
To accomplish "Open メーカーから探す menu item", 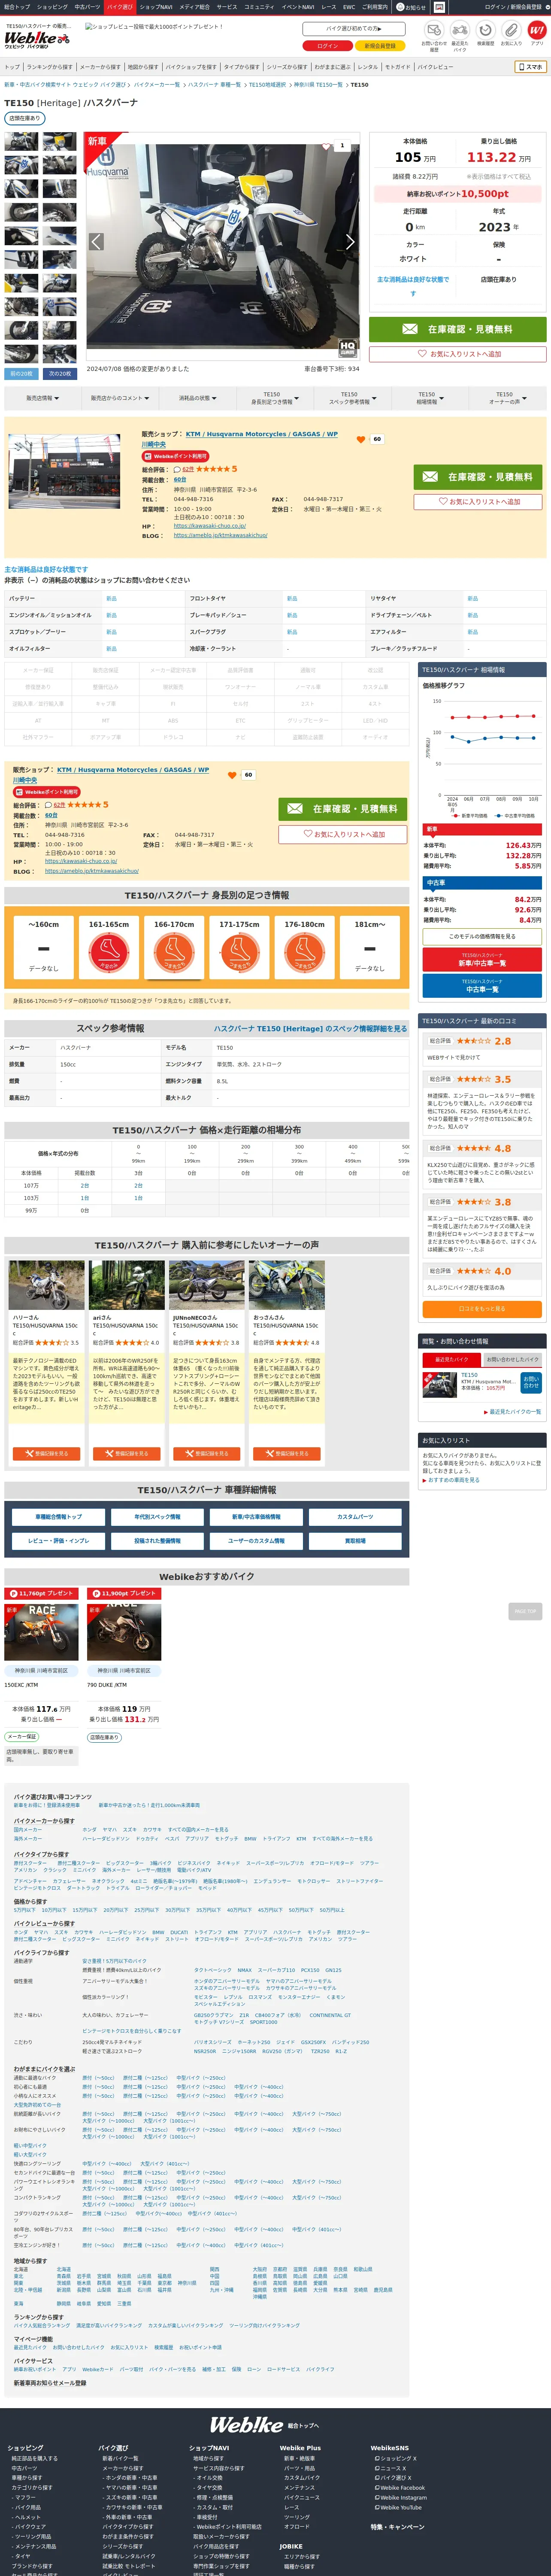I will click(100, 67).
